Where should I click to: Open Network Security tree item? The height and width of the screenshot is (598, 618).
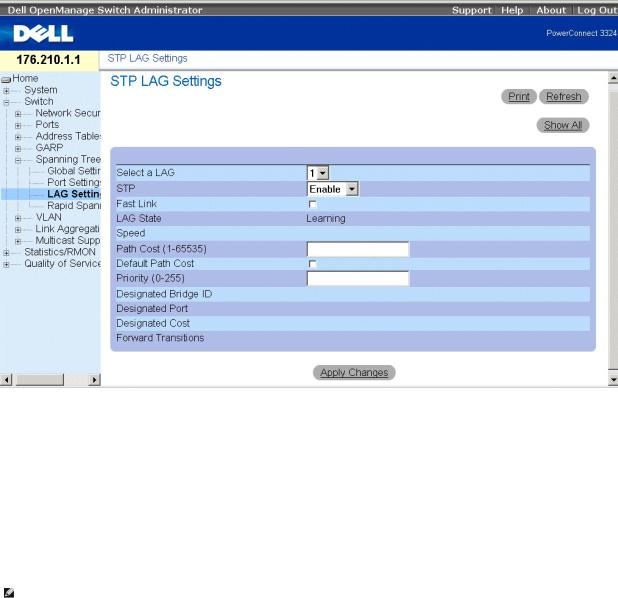[x=68, y=113]
